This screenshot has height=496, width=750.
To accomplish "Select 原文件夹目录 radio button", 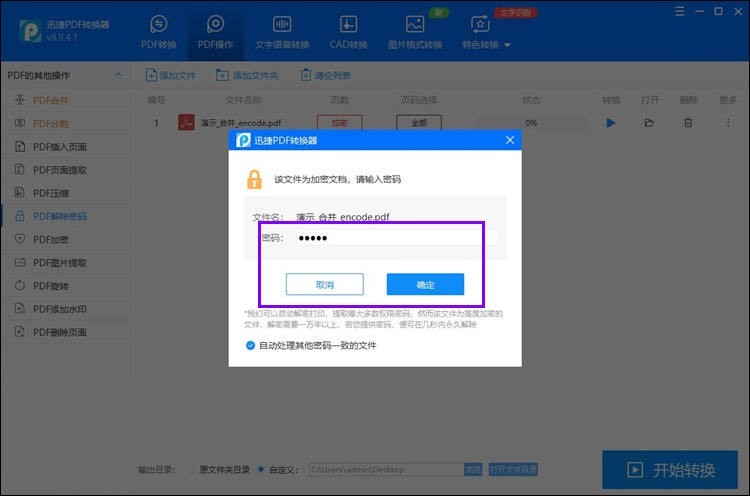I will pyautogui.click(x=191, y=470).
